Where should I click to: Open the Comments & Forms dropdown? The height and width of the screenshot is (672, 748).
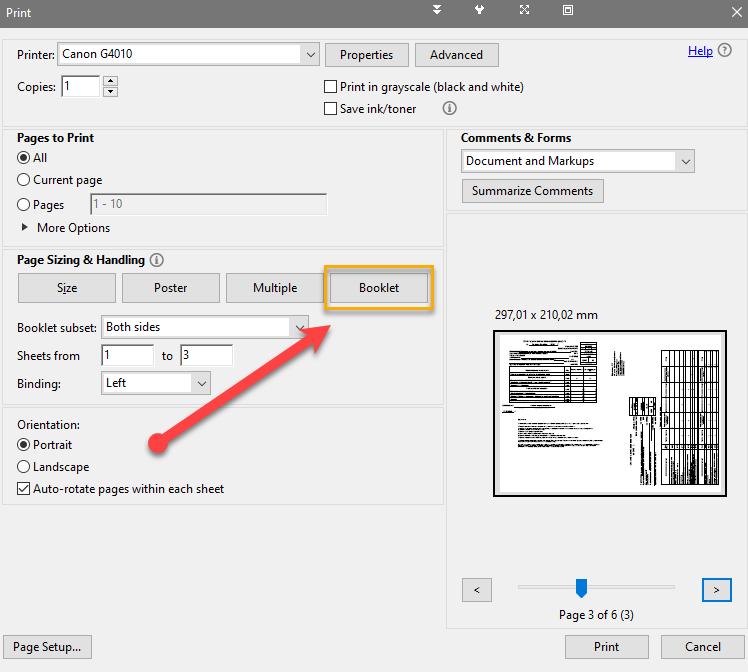tap(578, 161)
